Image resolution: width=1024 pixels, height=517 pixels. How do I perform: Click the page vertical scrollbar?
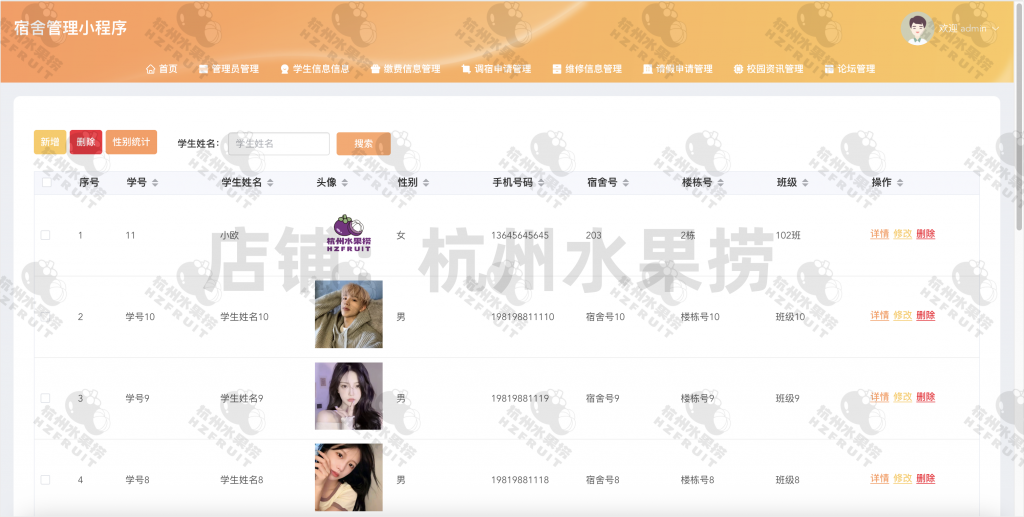1019,118
